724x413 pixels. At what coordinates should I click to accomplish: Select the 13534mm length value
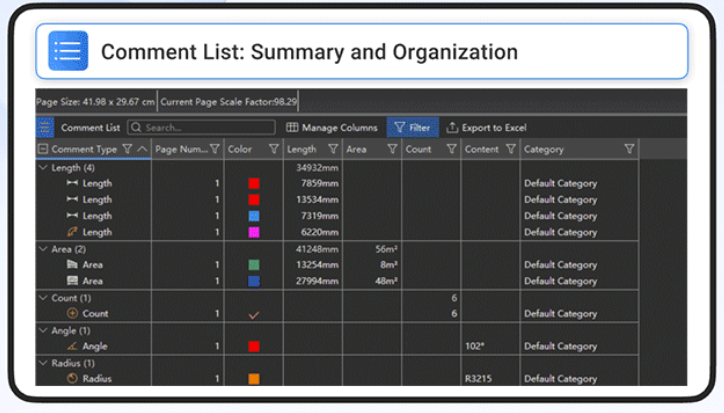click(x=317, y=200)
